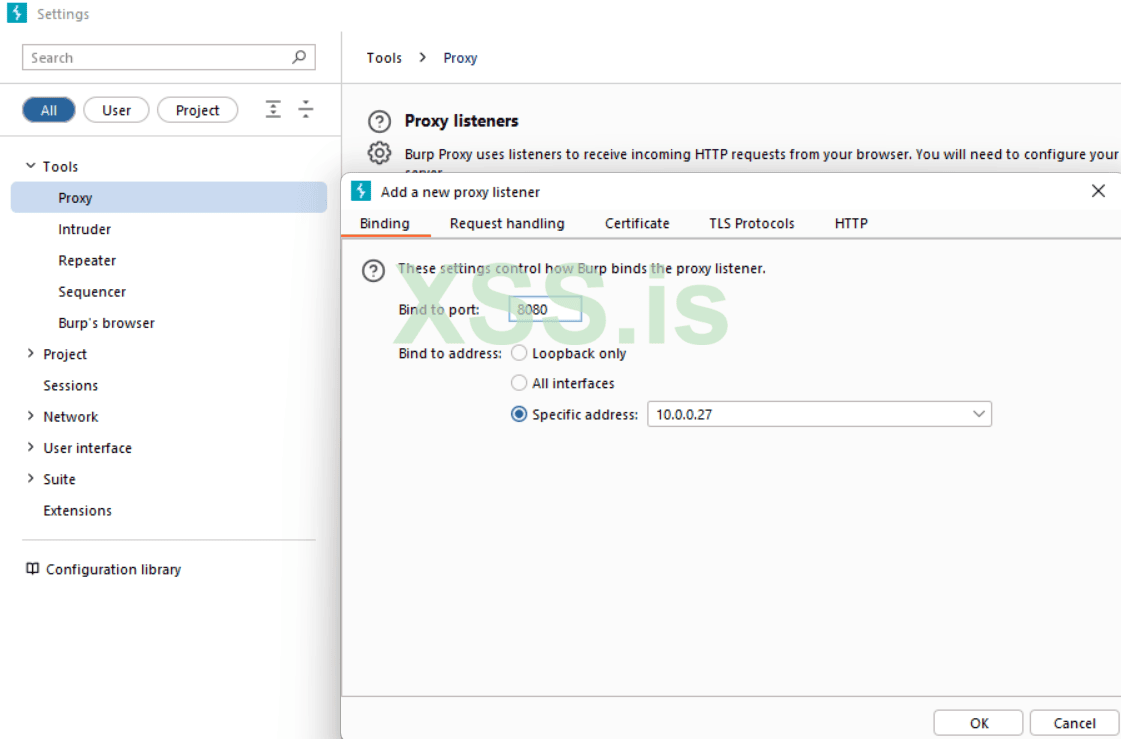Select Sequencer in settings tree
Viewport: 1121px width, 739px height.
click(92, 292)
